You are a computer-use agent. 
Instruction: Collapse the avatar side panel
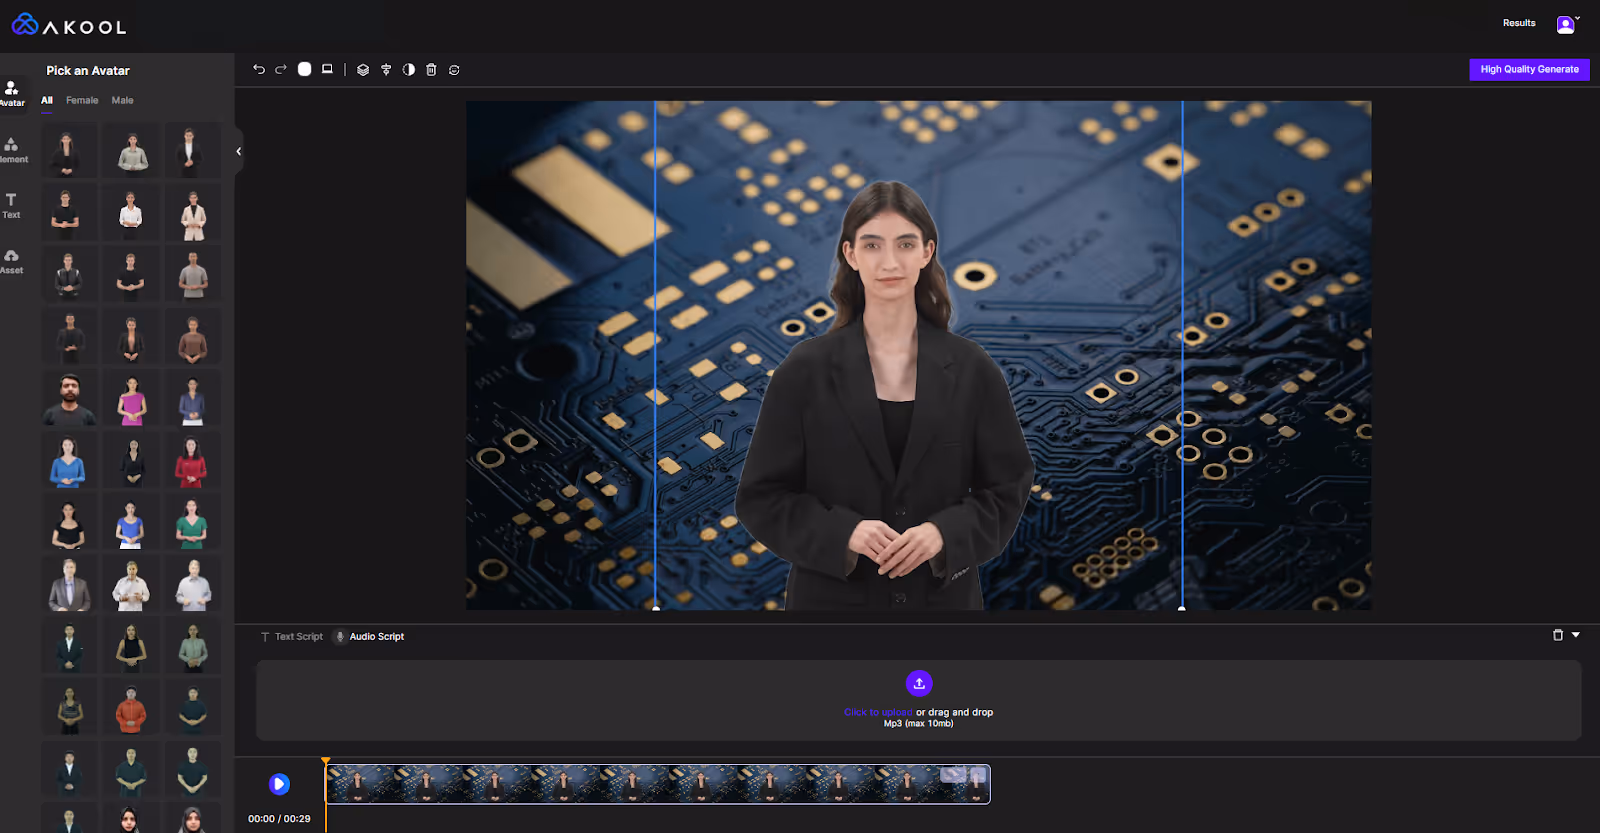tap(238, 152)
